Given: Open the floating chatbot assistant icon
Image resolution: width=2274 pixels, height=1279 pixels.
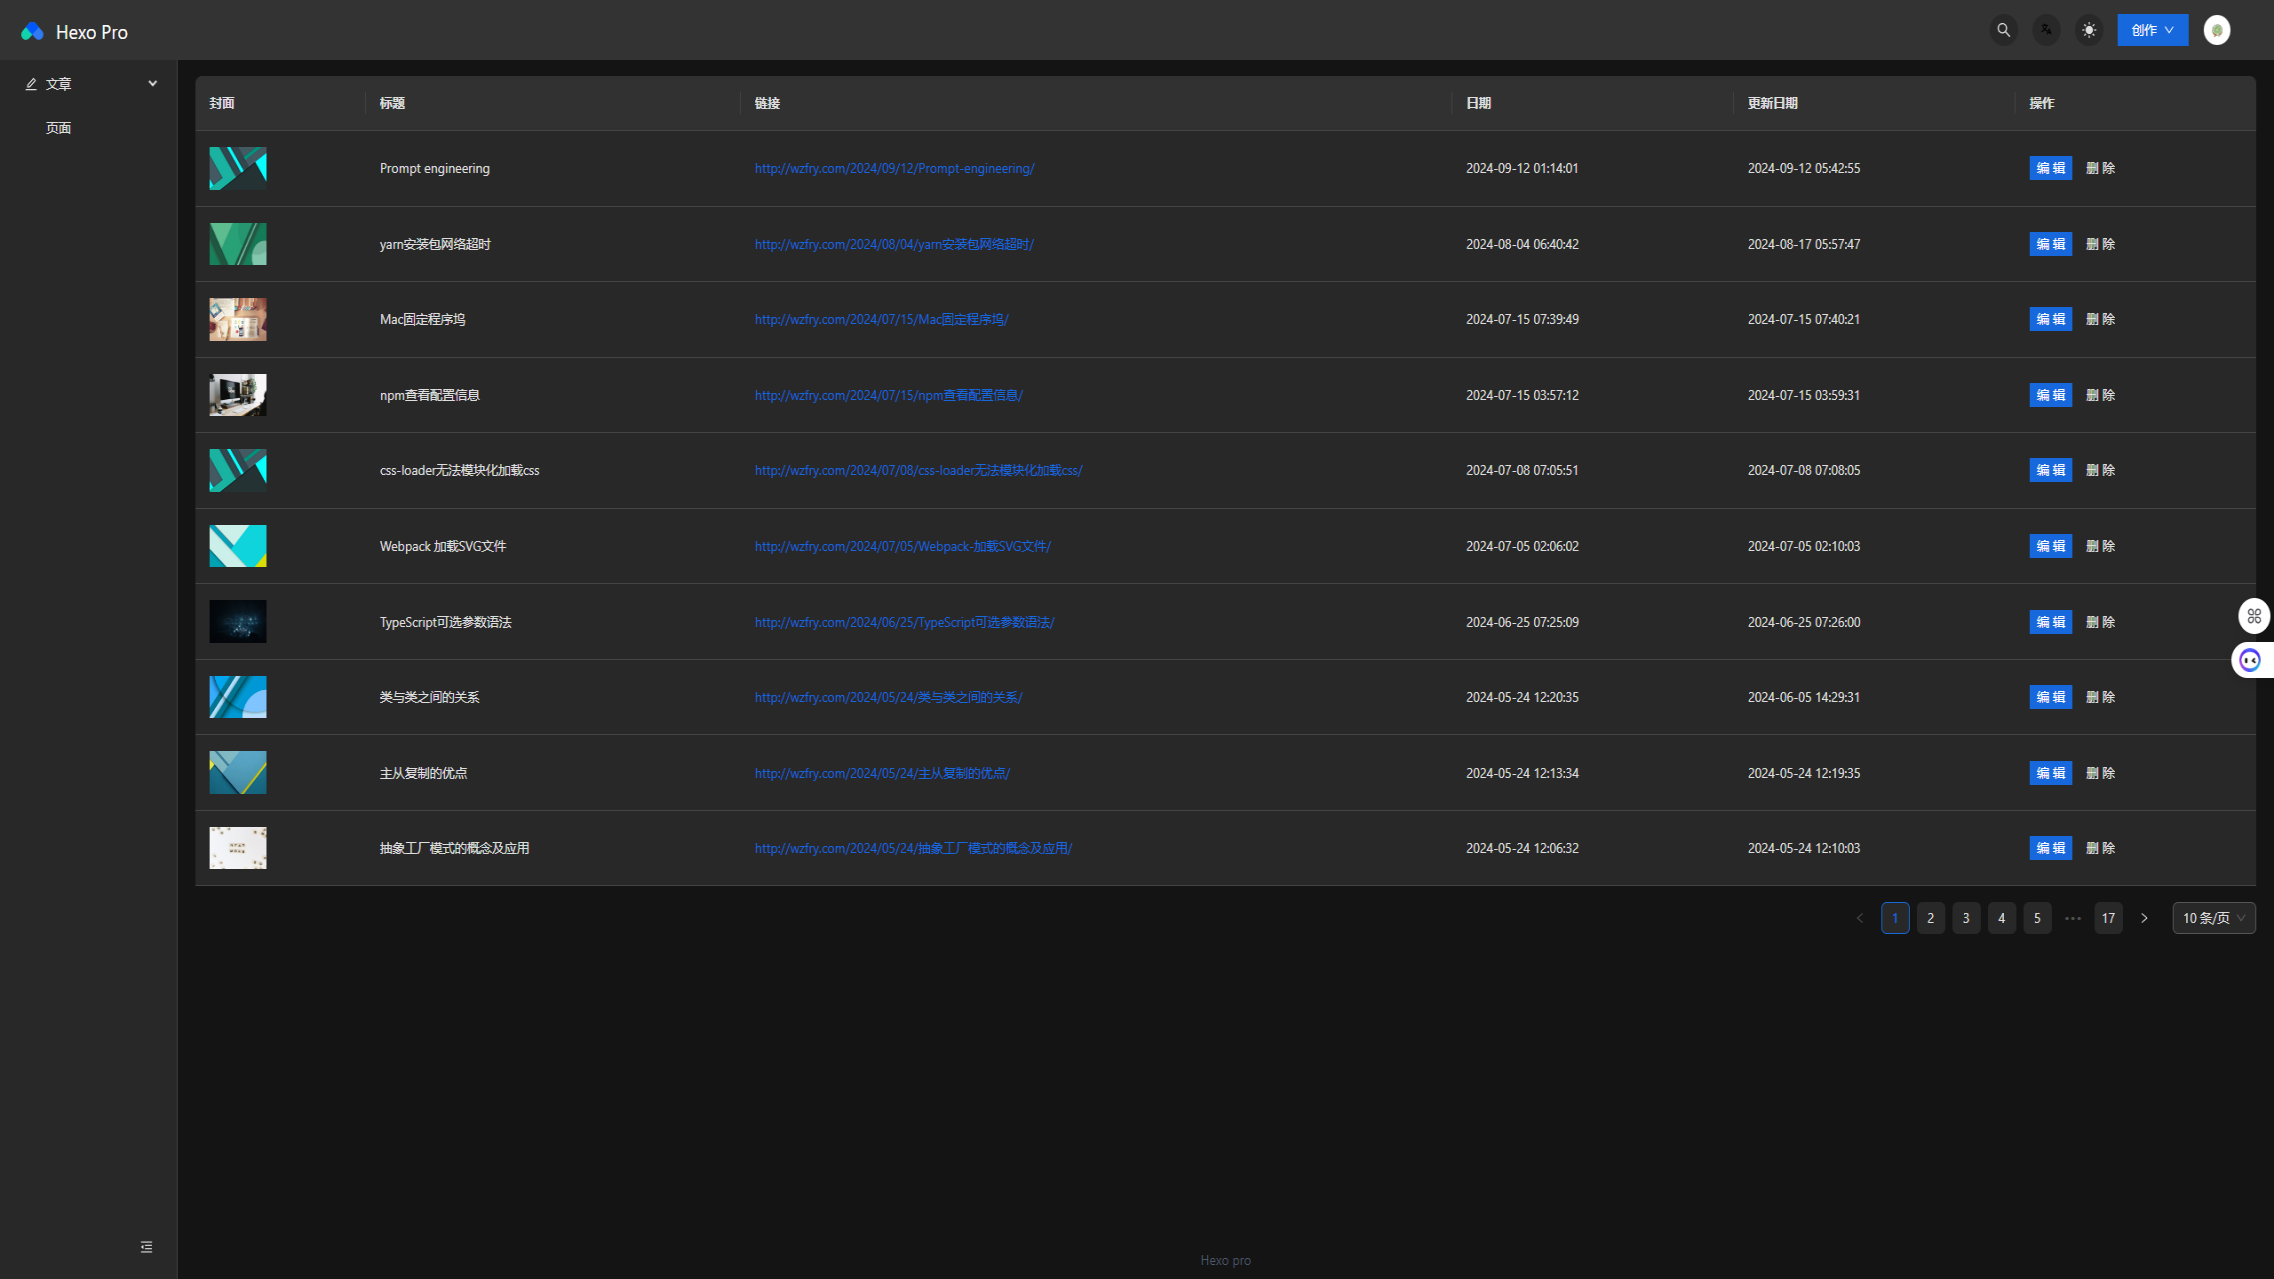Looking at the screenshot, I should pyautogui.click(x=2250, y=660).
